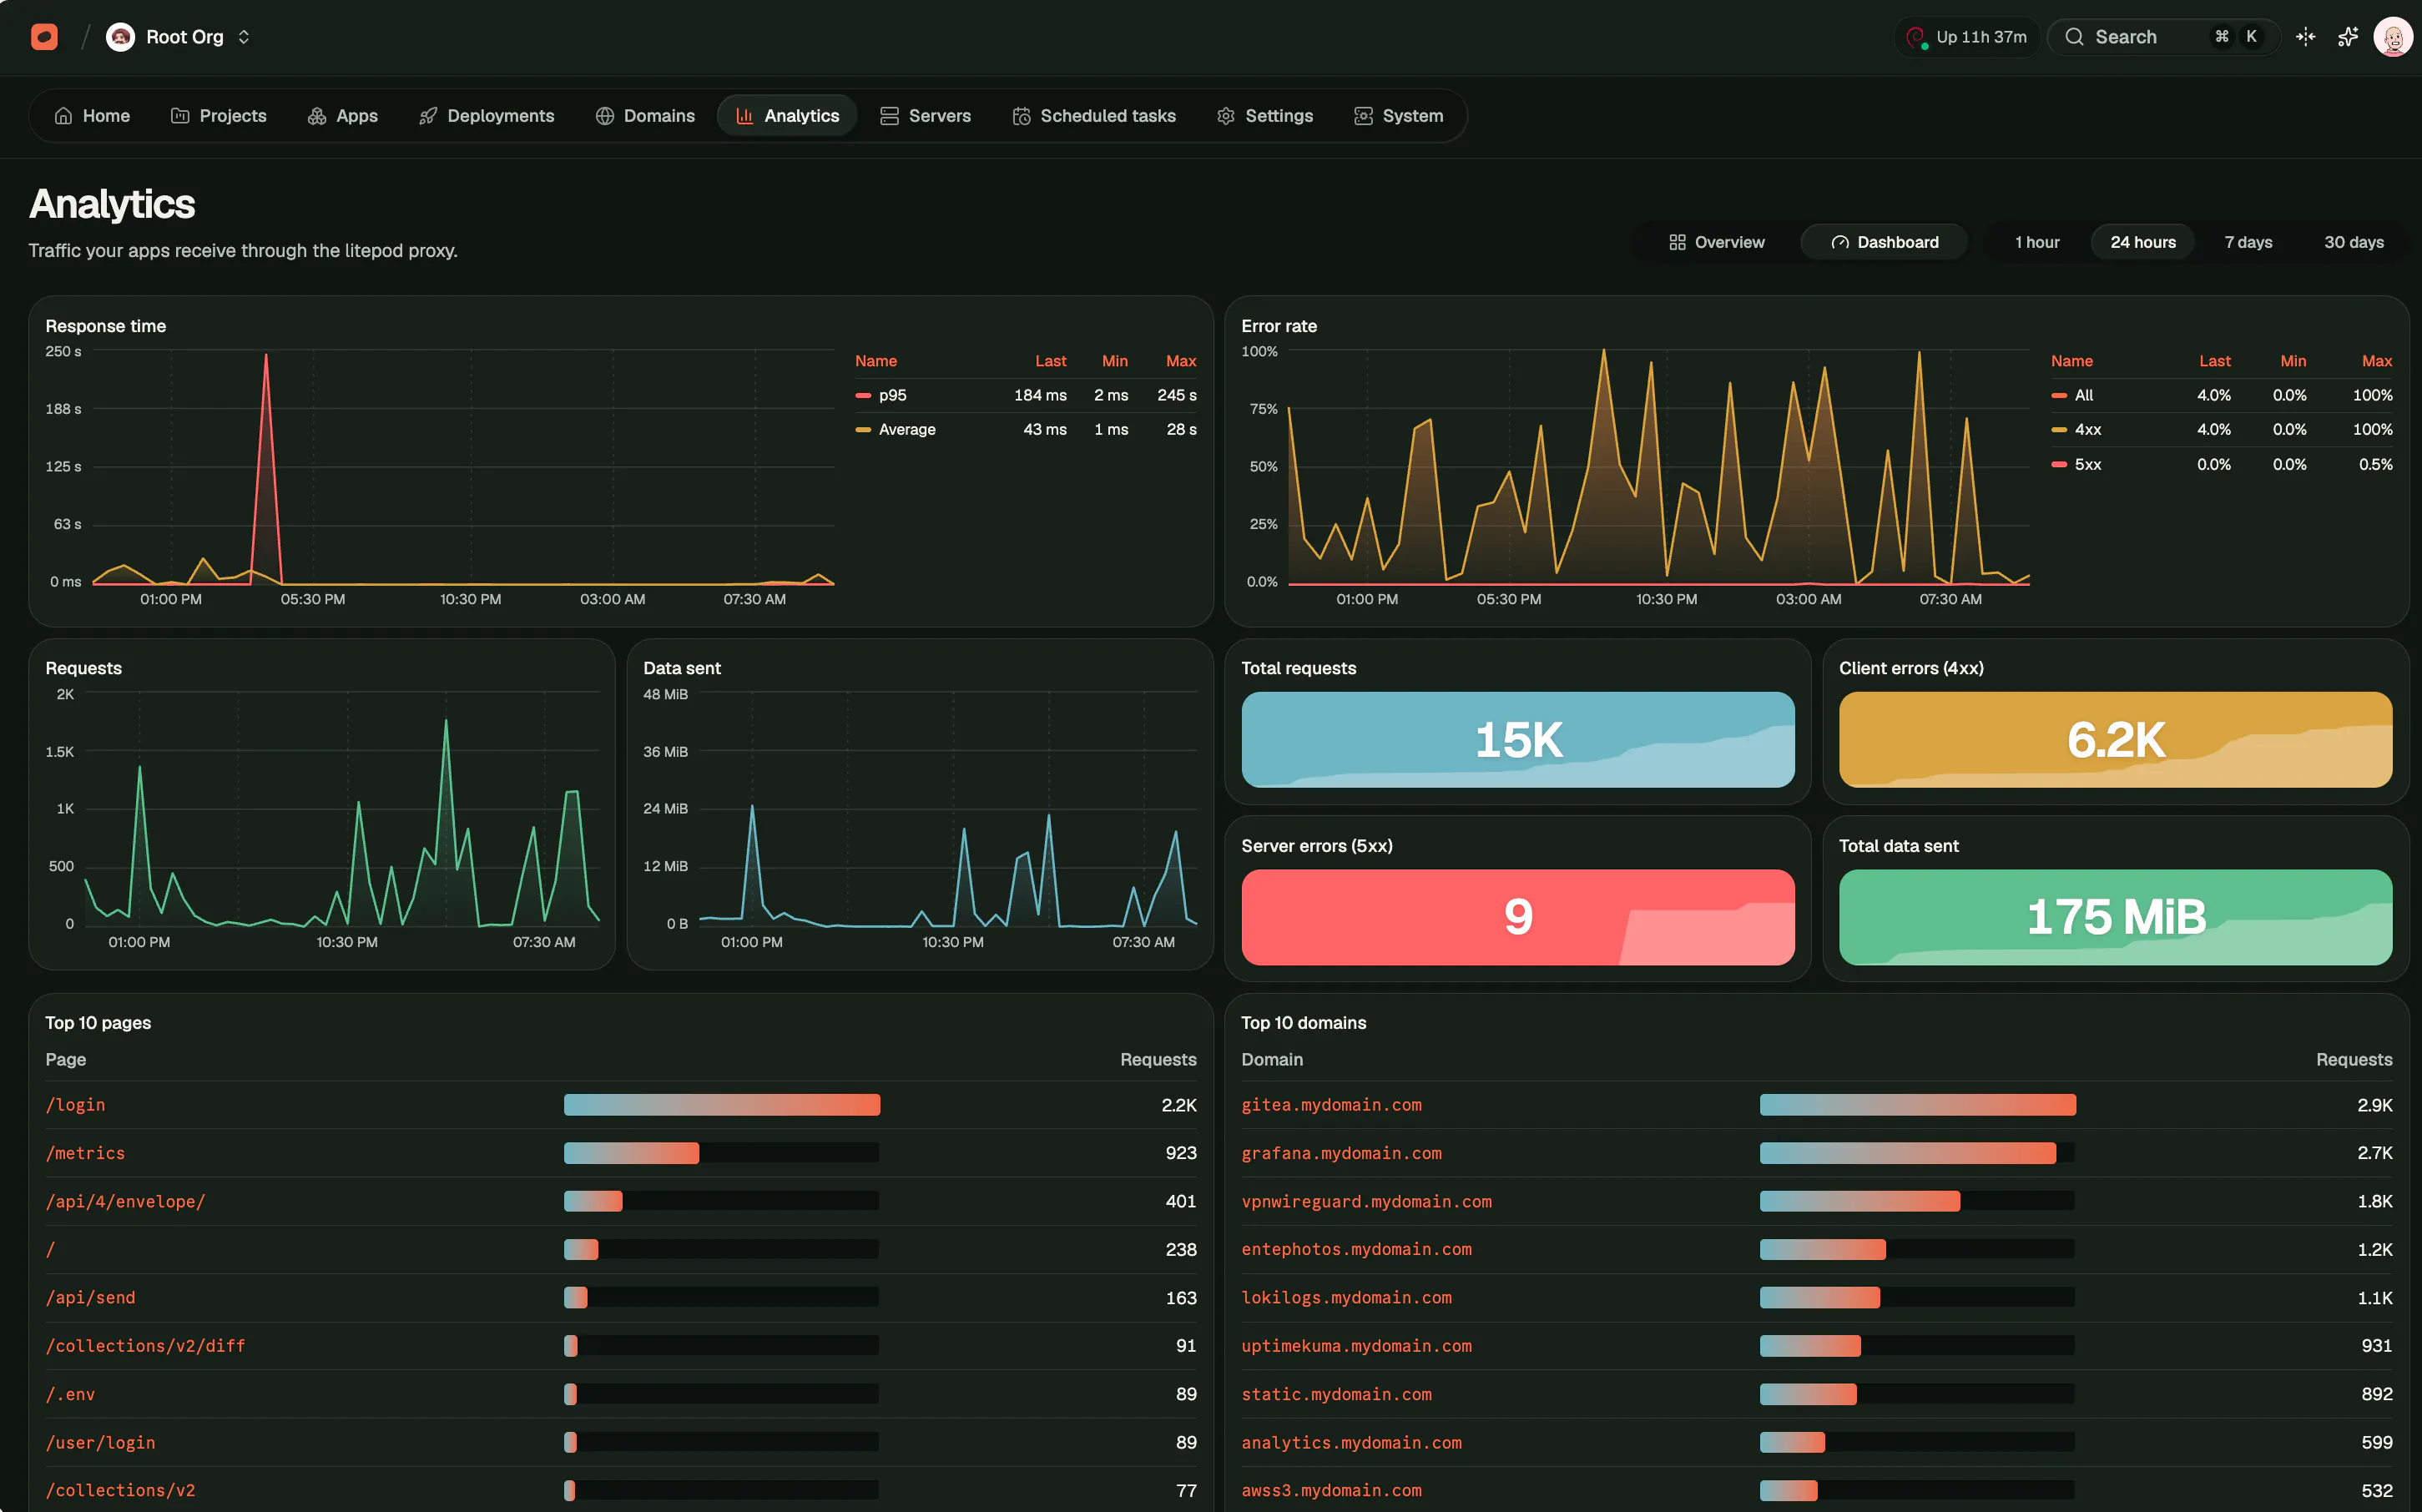This screenshot has width=2422, height=1512.
Task: Select the 24 hours time range
Action: click(2143, 242)
